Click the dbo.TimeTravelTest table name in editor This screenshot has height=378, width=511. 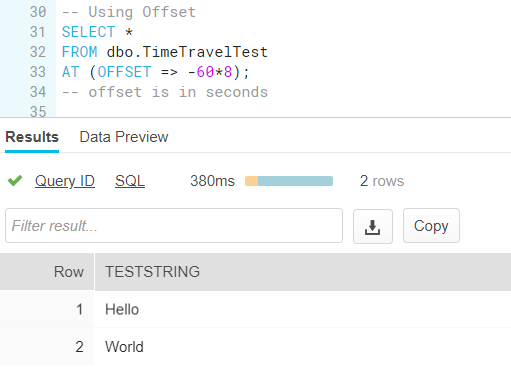click(187, 52)
